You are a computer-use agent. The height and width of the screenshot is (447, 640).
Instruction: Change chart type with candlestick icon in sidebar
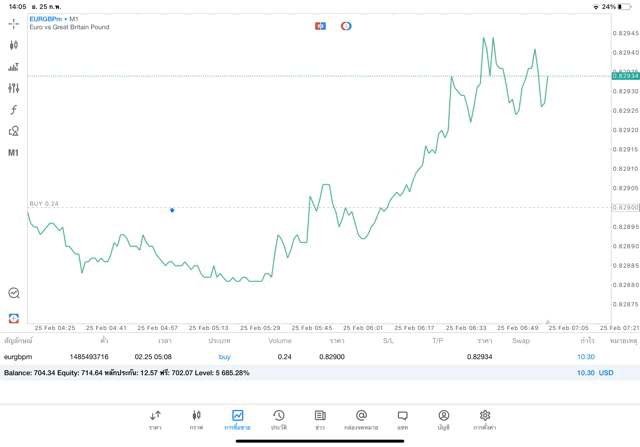[x=14, y=45]
